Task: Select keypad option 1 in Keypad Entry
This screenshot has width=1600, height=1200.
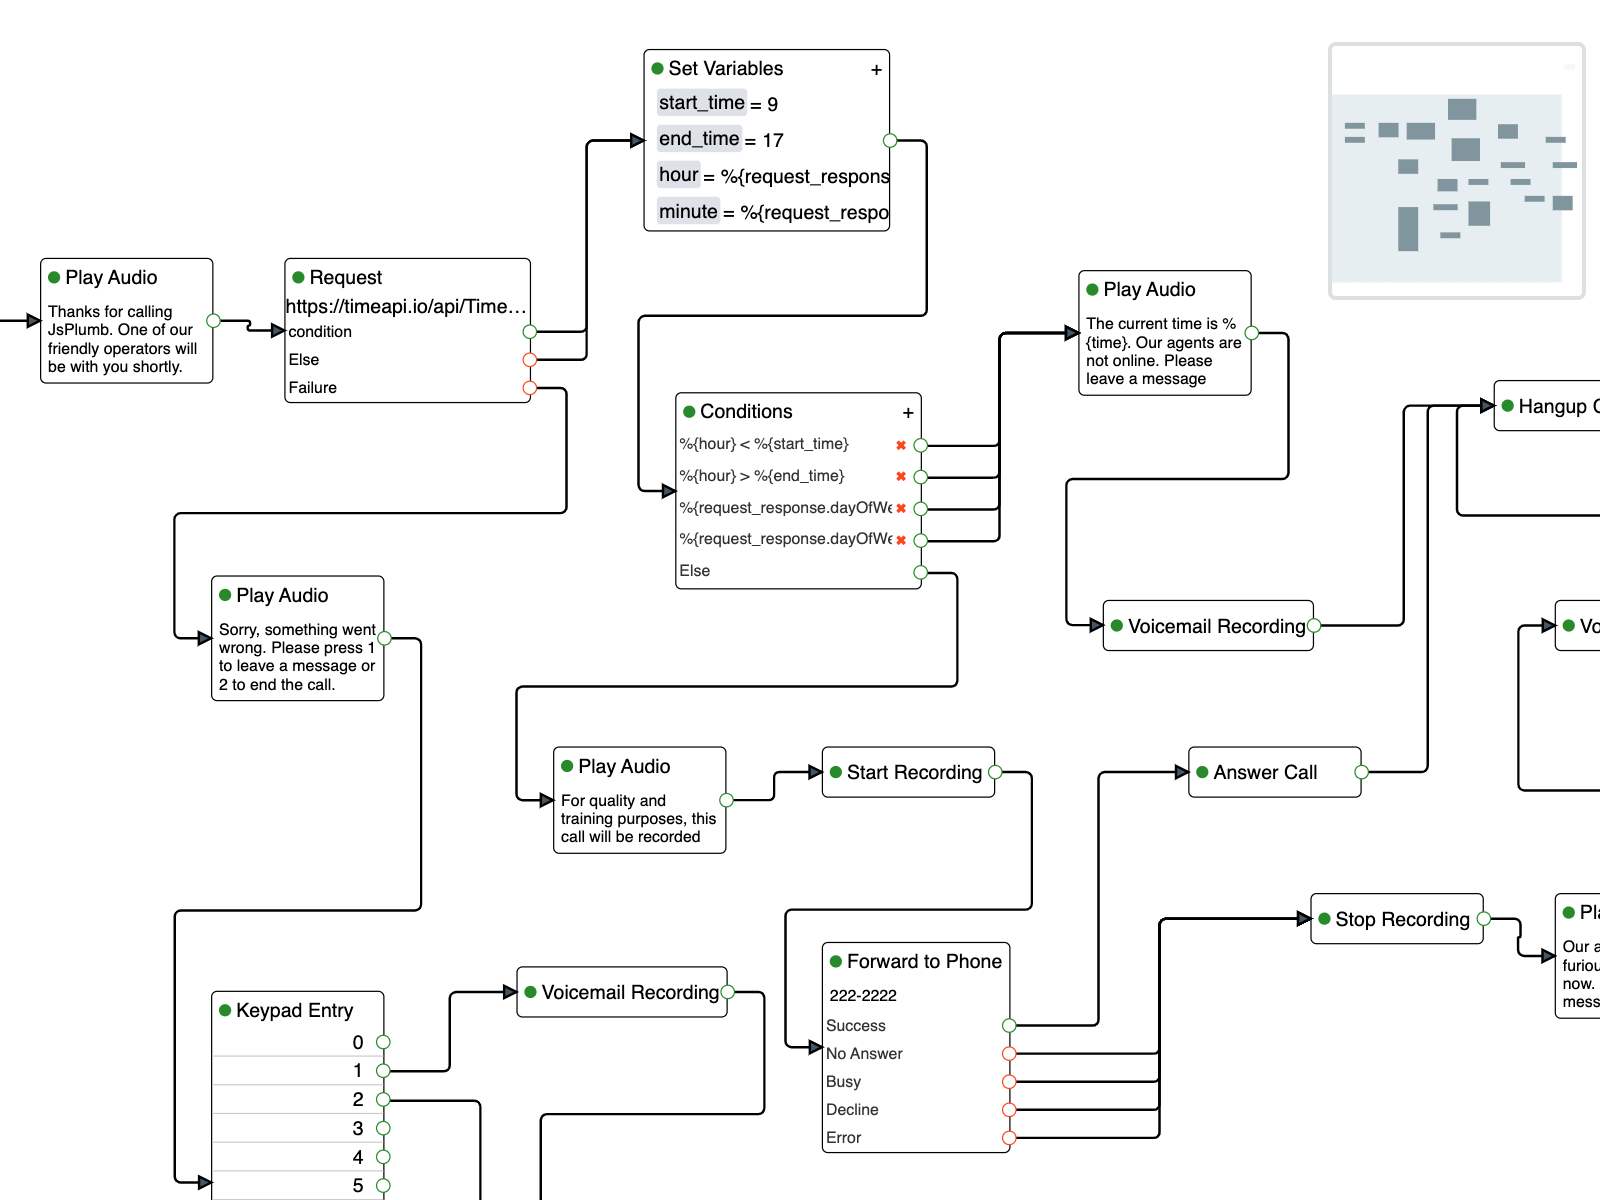Action: (356, 1070)
